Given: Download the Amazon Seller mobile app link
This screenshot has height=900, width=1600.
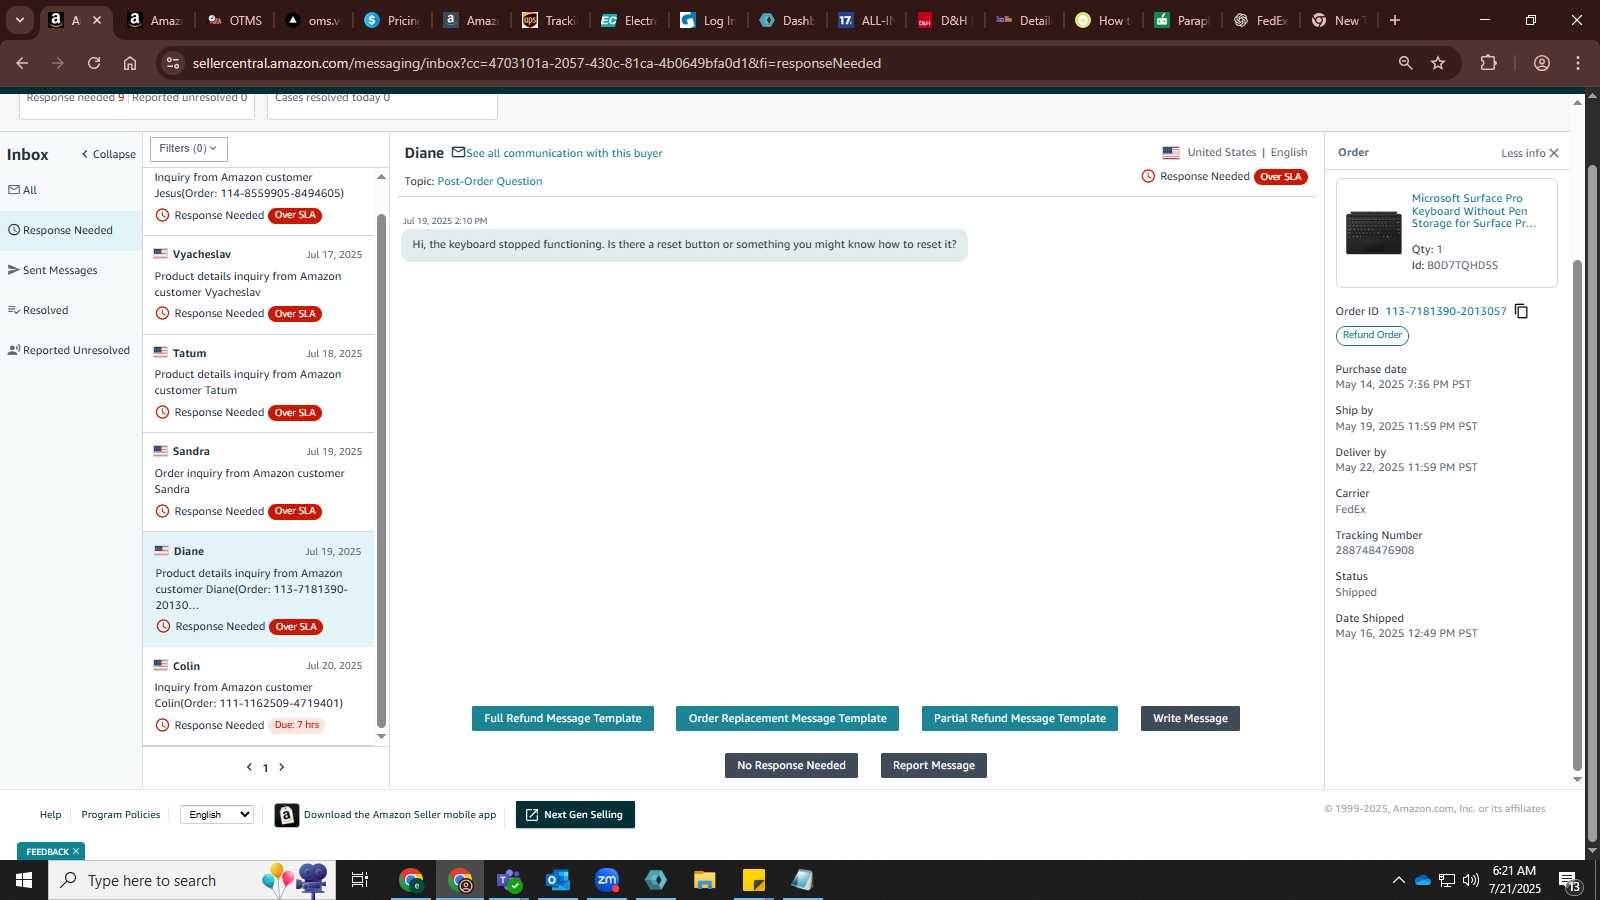Looking at the screenshot, I should tap(400, 815).
